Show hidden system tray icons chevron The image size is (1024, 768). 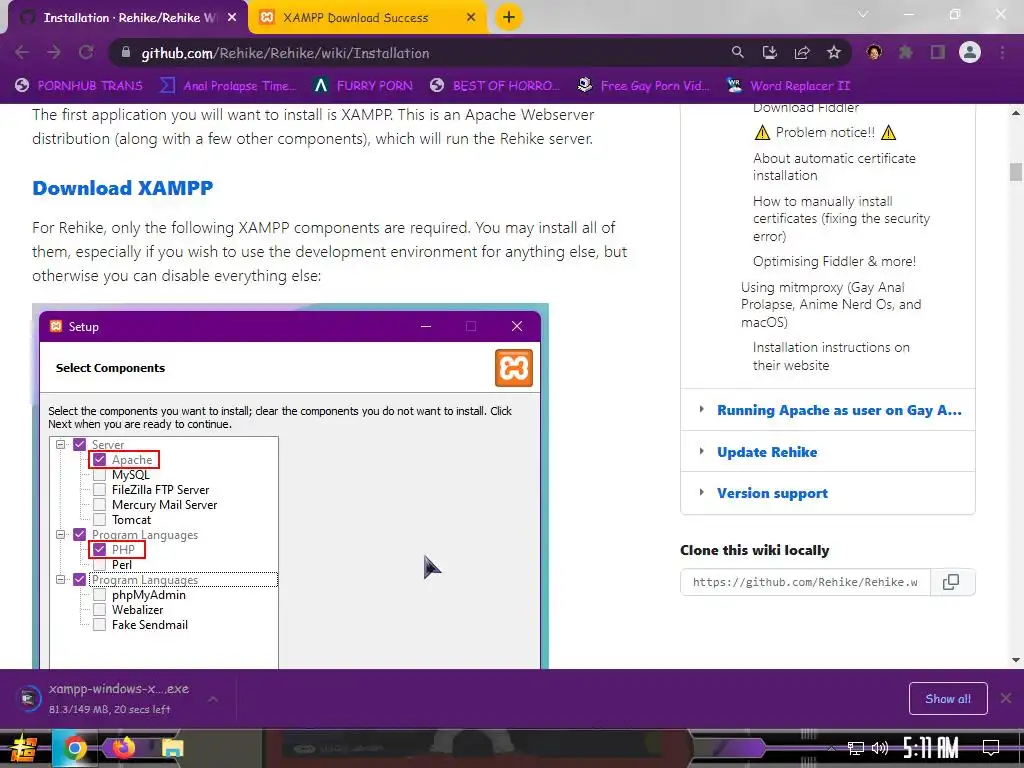(831, 748)
